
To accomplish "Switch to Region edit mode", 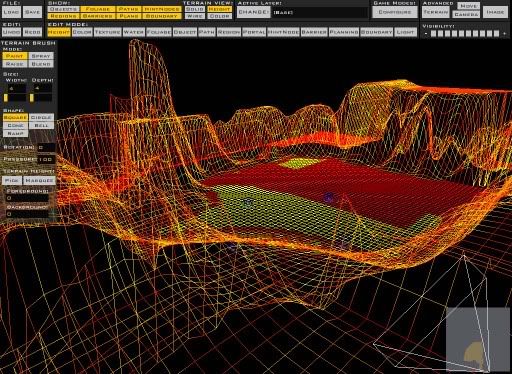I will click(x=229, y=32).
